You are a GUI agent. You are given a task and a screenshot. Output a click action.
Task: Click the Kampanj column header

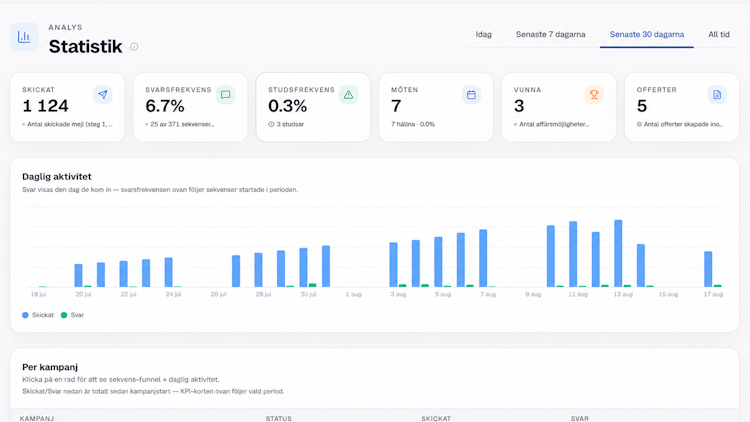click(x=37, y=418)
